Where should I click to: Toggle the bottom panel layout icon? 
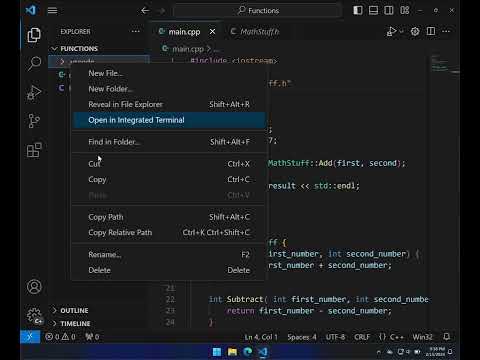tap(373, 10)
